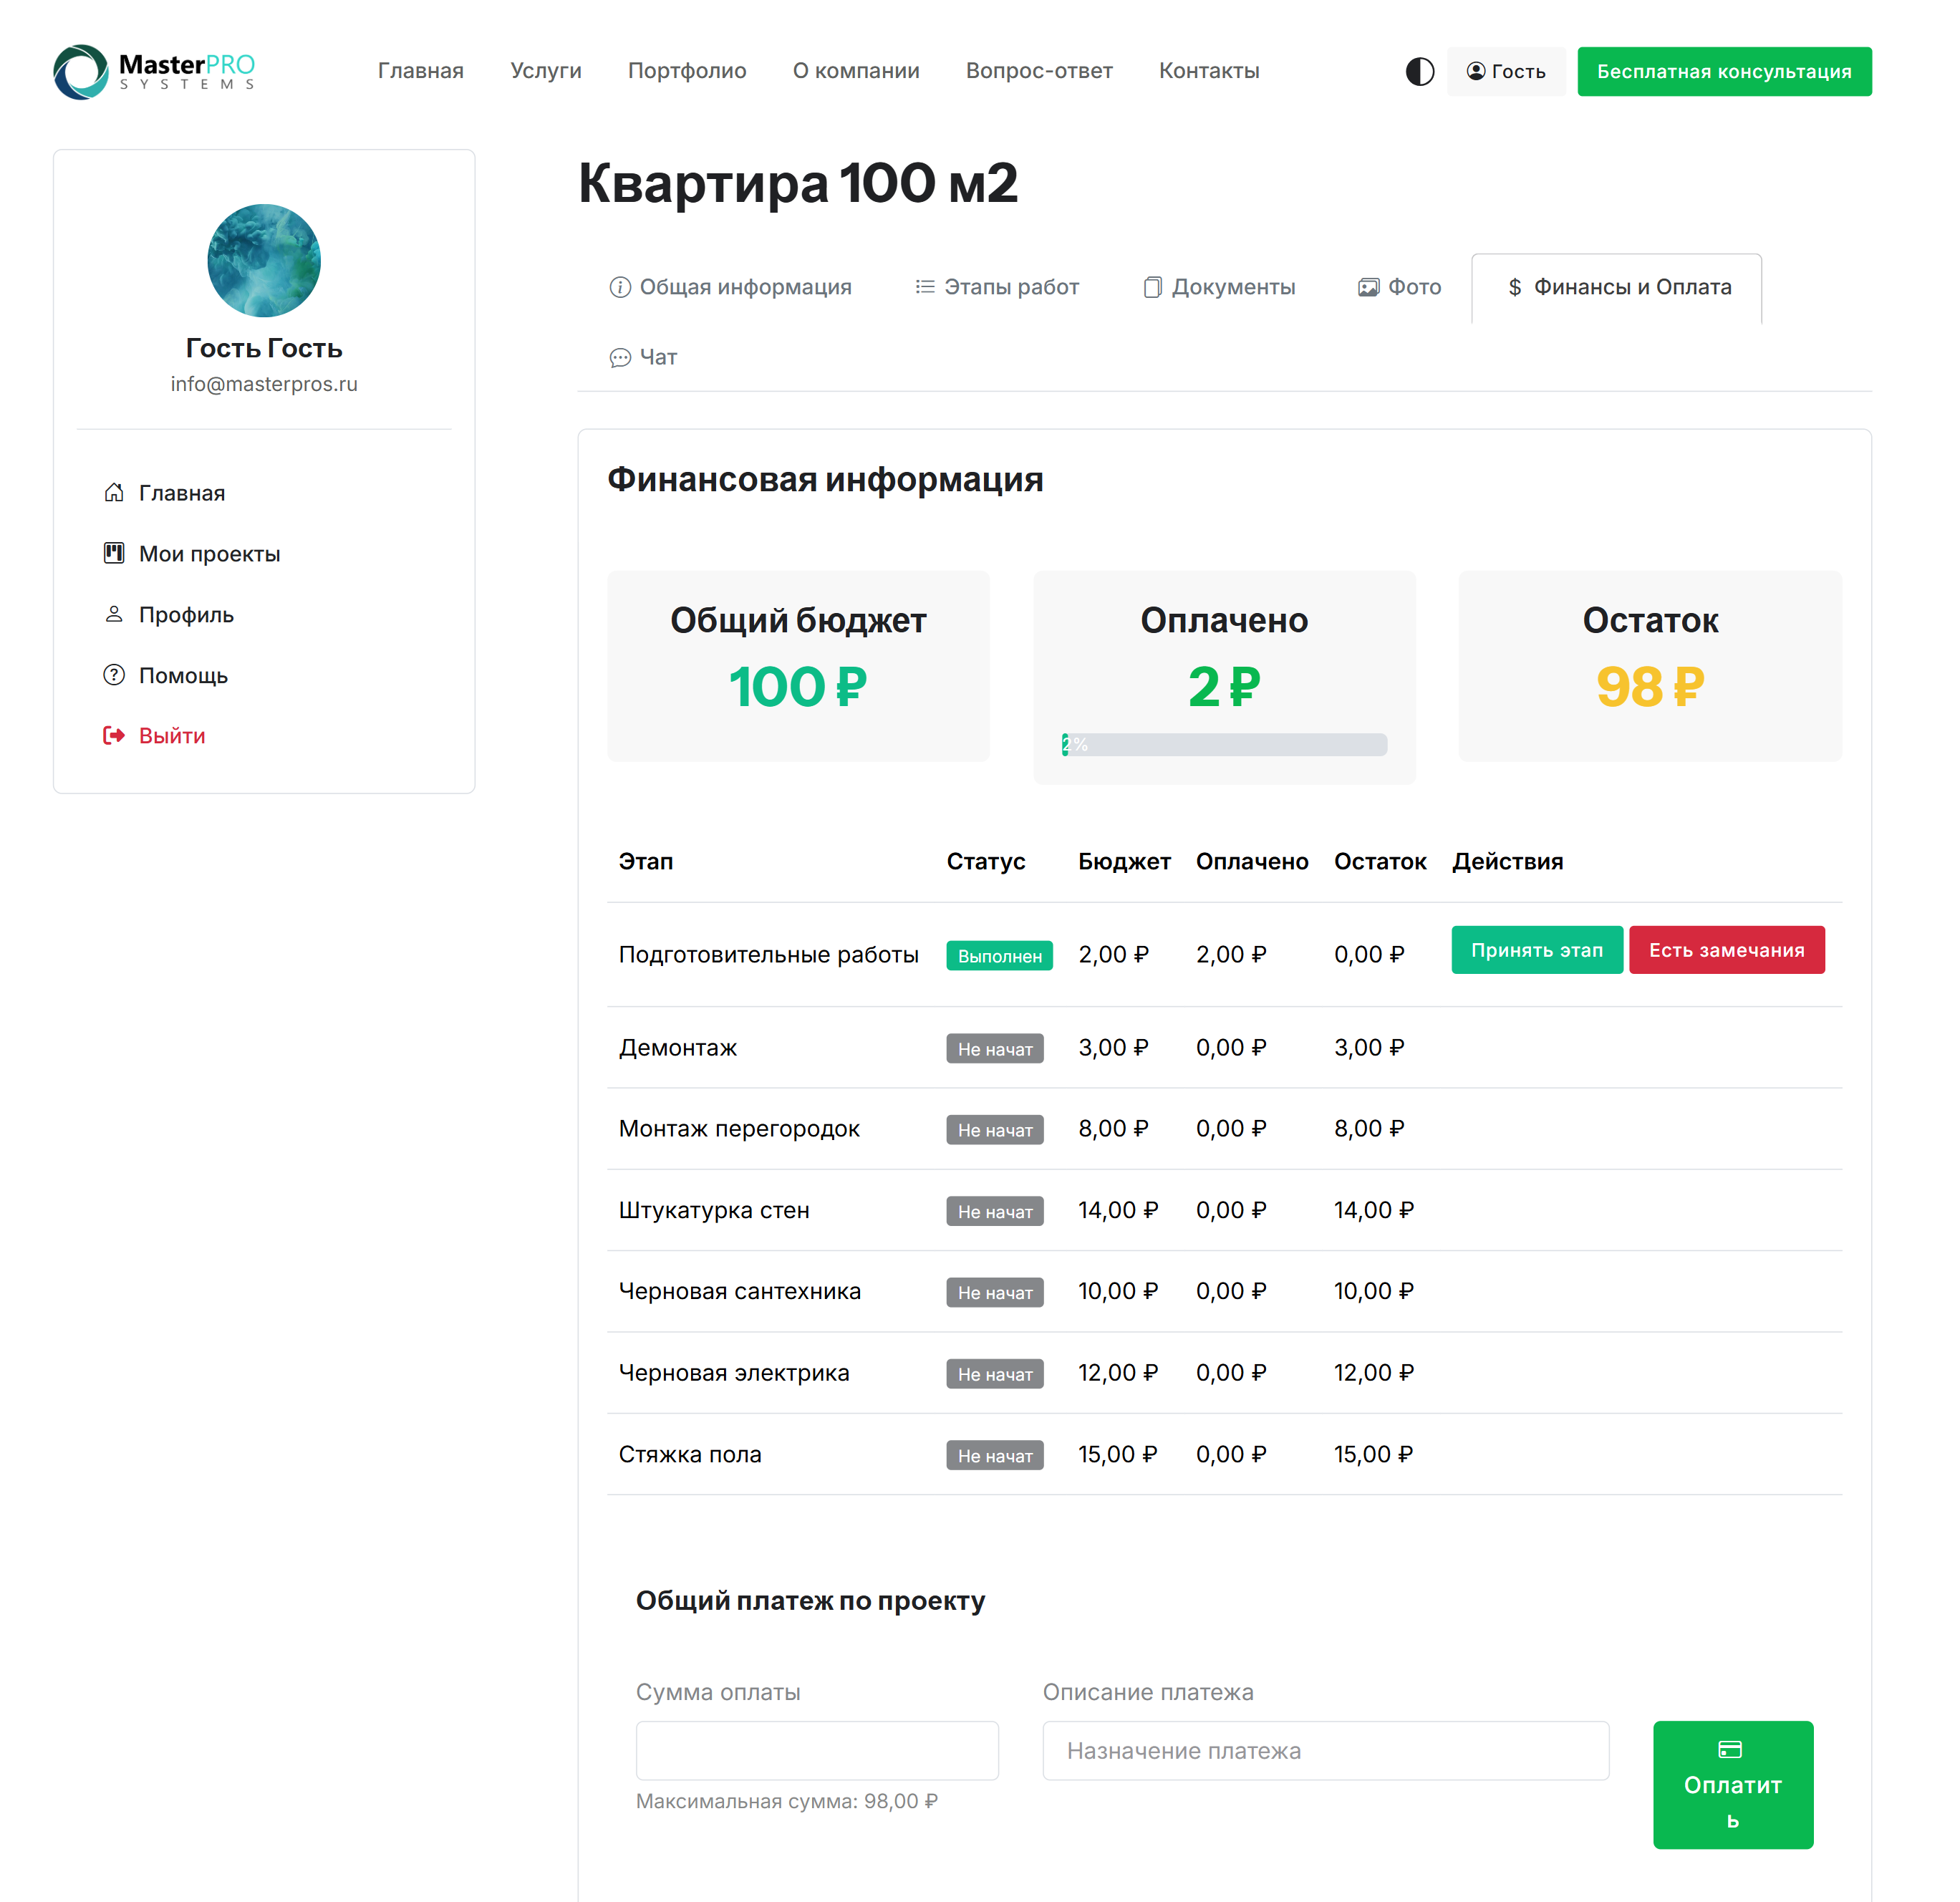Image resolution: width=1960 pixels, height=1902 pixels.
Task: Open the Гость user account button
Action: [1505, 71]
